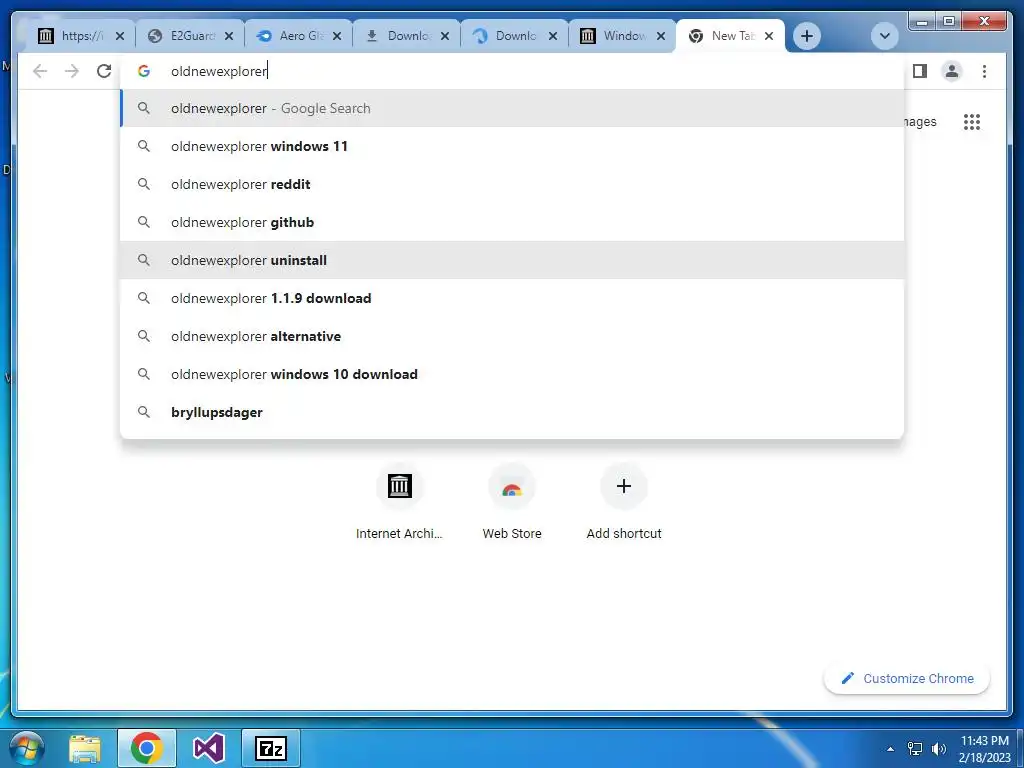
Task: Open Visual Studio from taskbar
Action: click(209, 748)
